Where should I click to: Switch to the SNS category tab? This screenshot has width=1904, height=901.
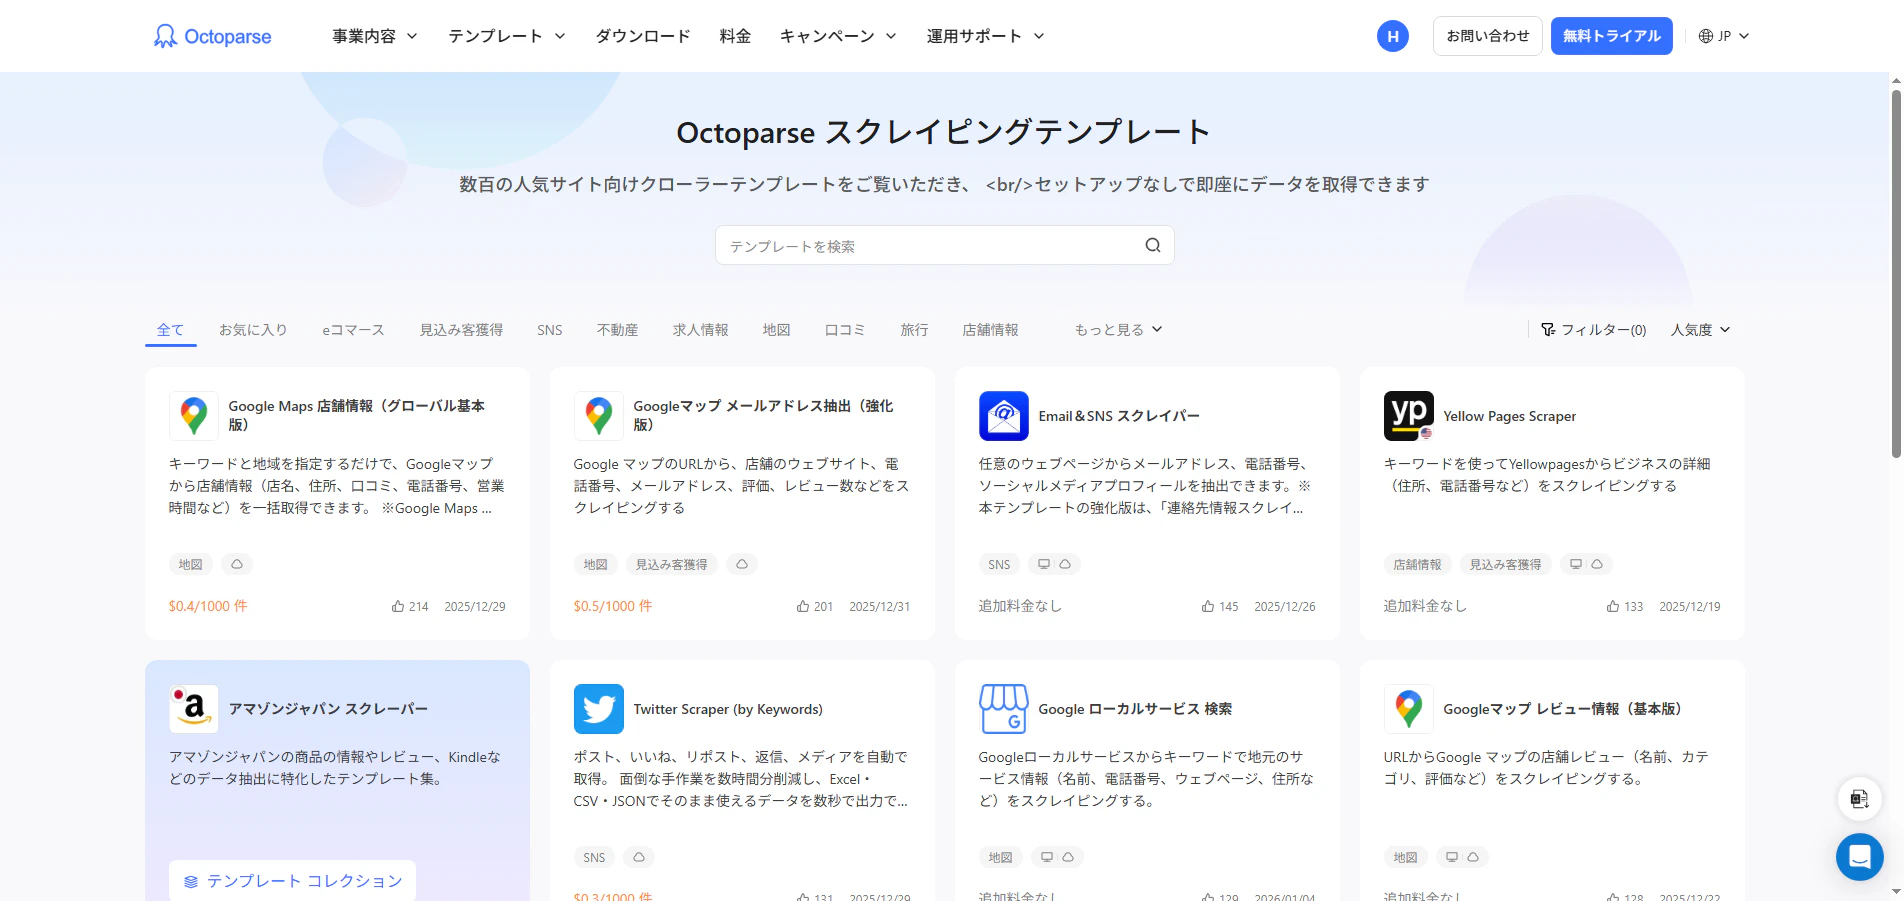point(549,329)
